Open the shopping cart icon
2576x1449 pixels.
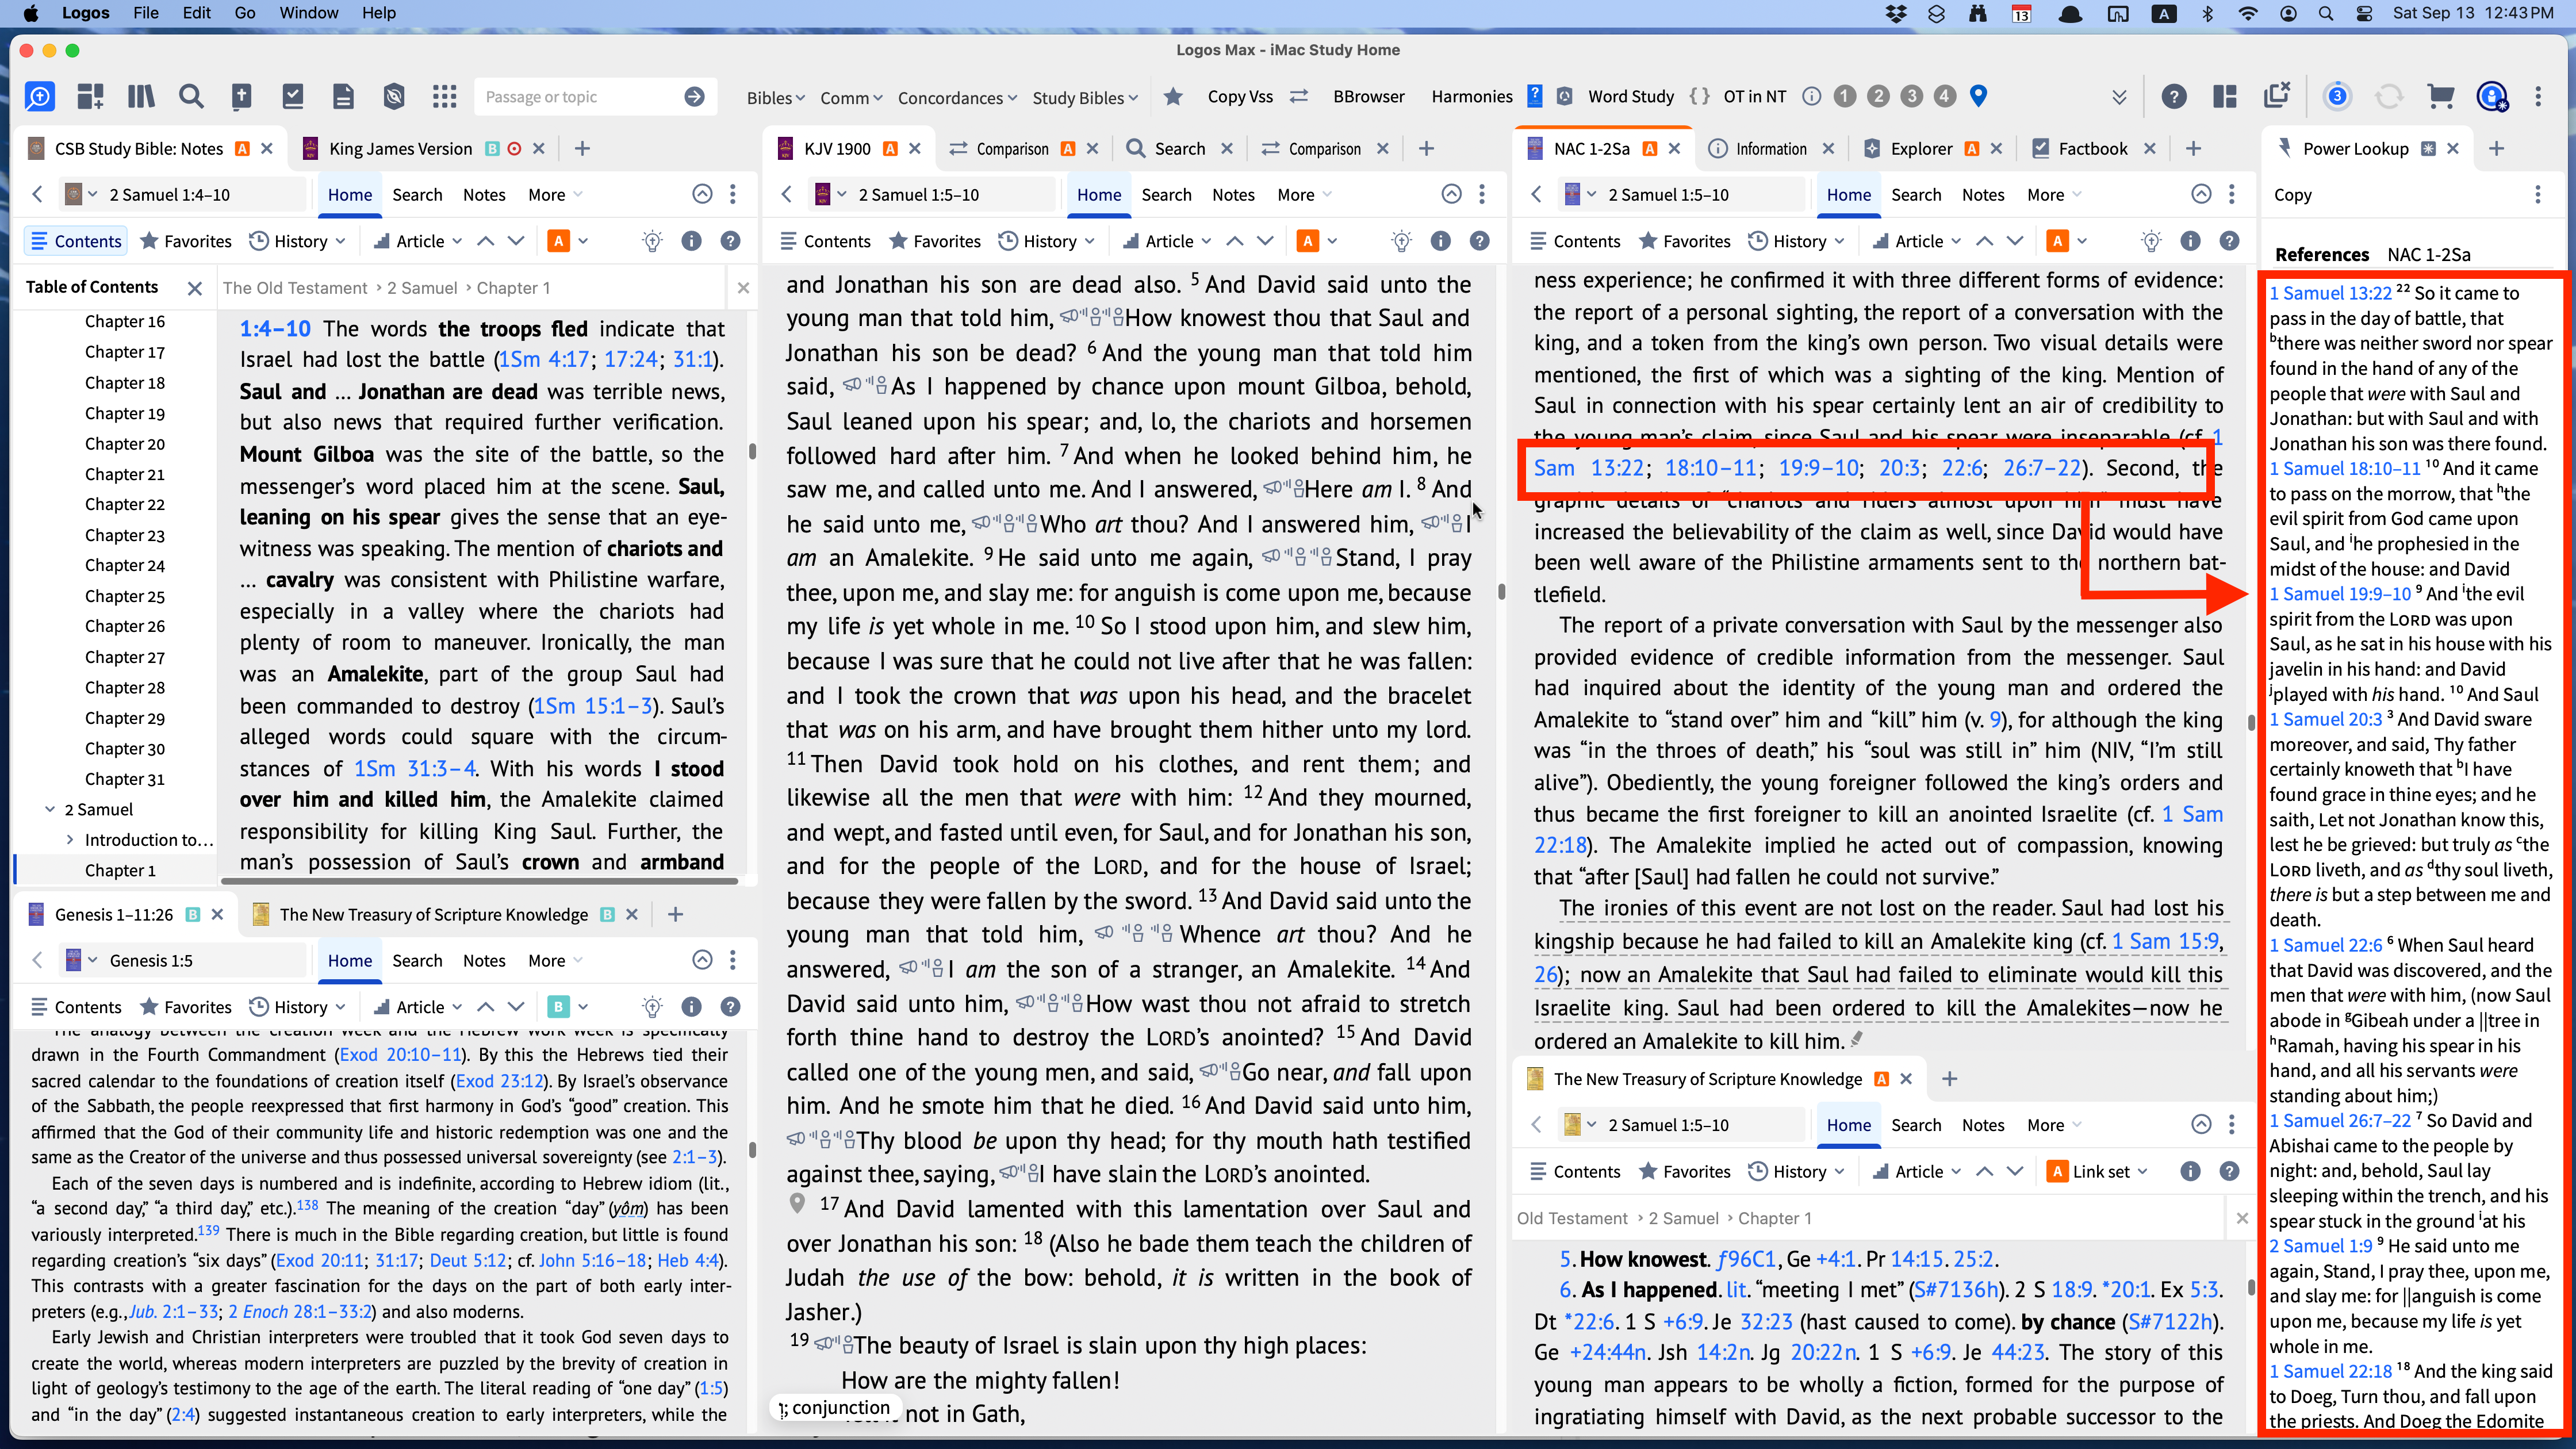pyautogui.click(x=2440, y=97)
